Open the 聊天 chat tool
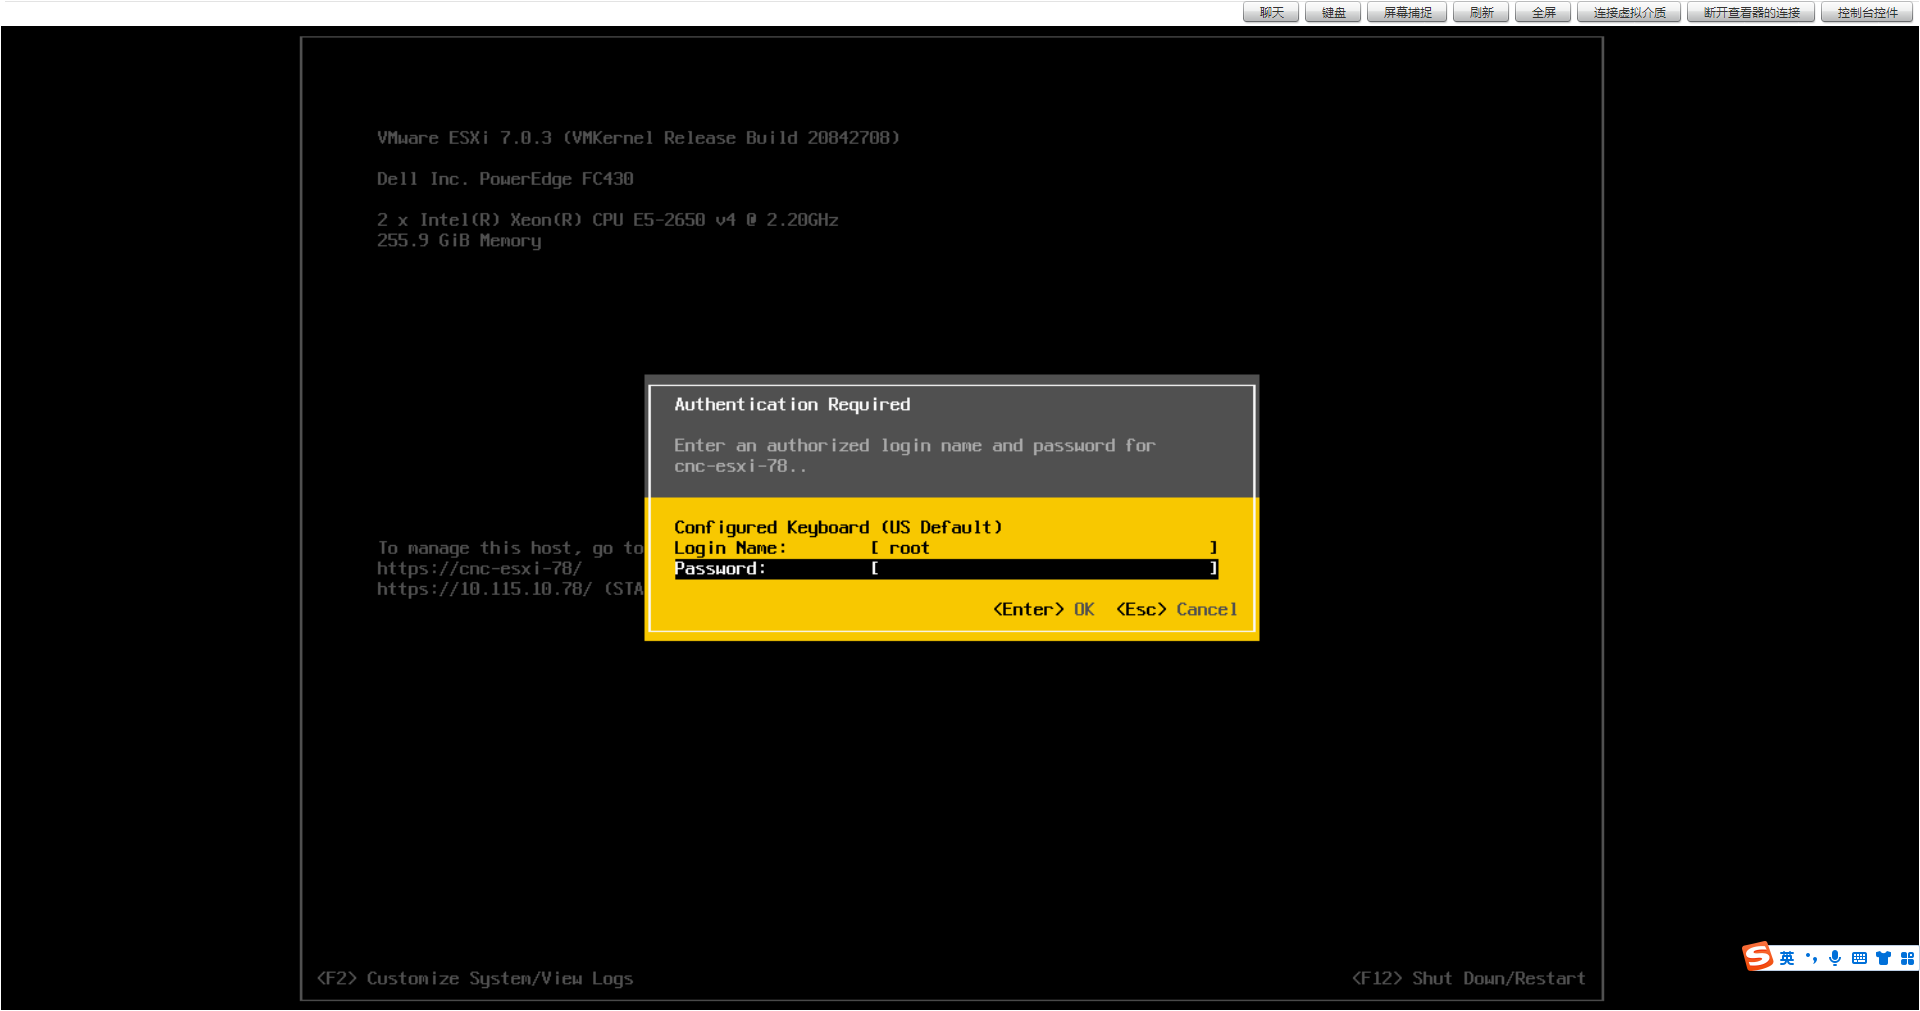 [x=1270, y=12]
